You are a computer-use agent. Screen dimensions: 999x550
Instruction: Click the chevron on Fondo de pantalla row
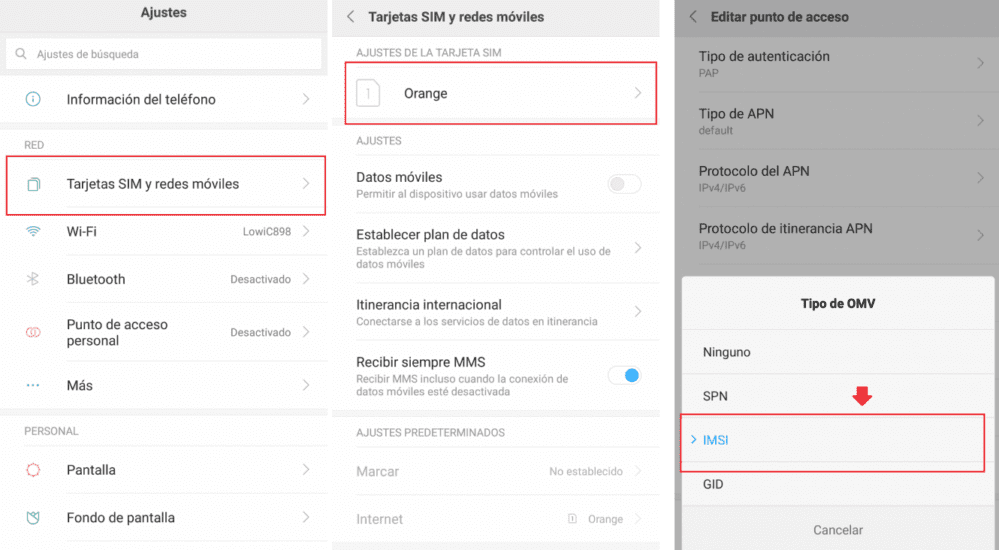tap(306, 517)
